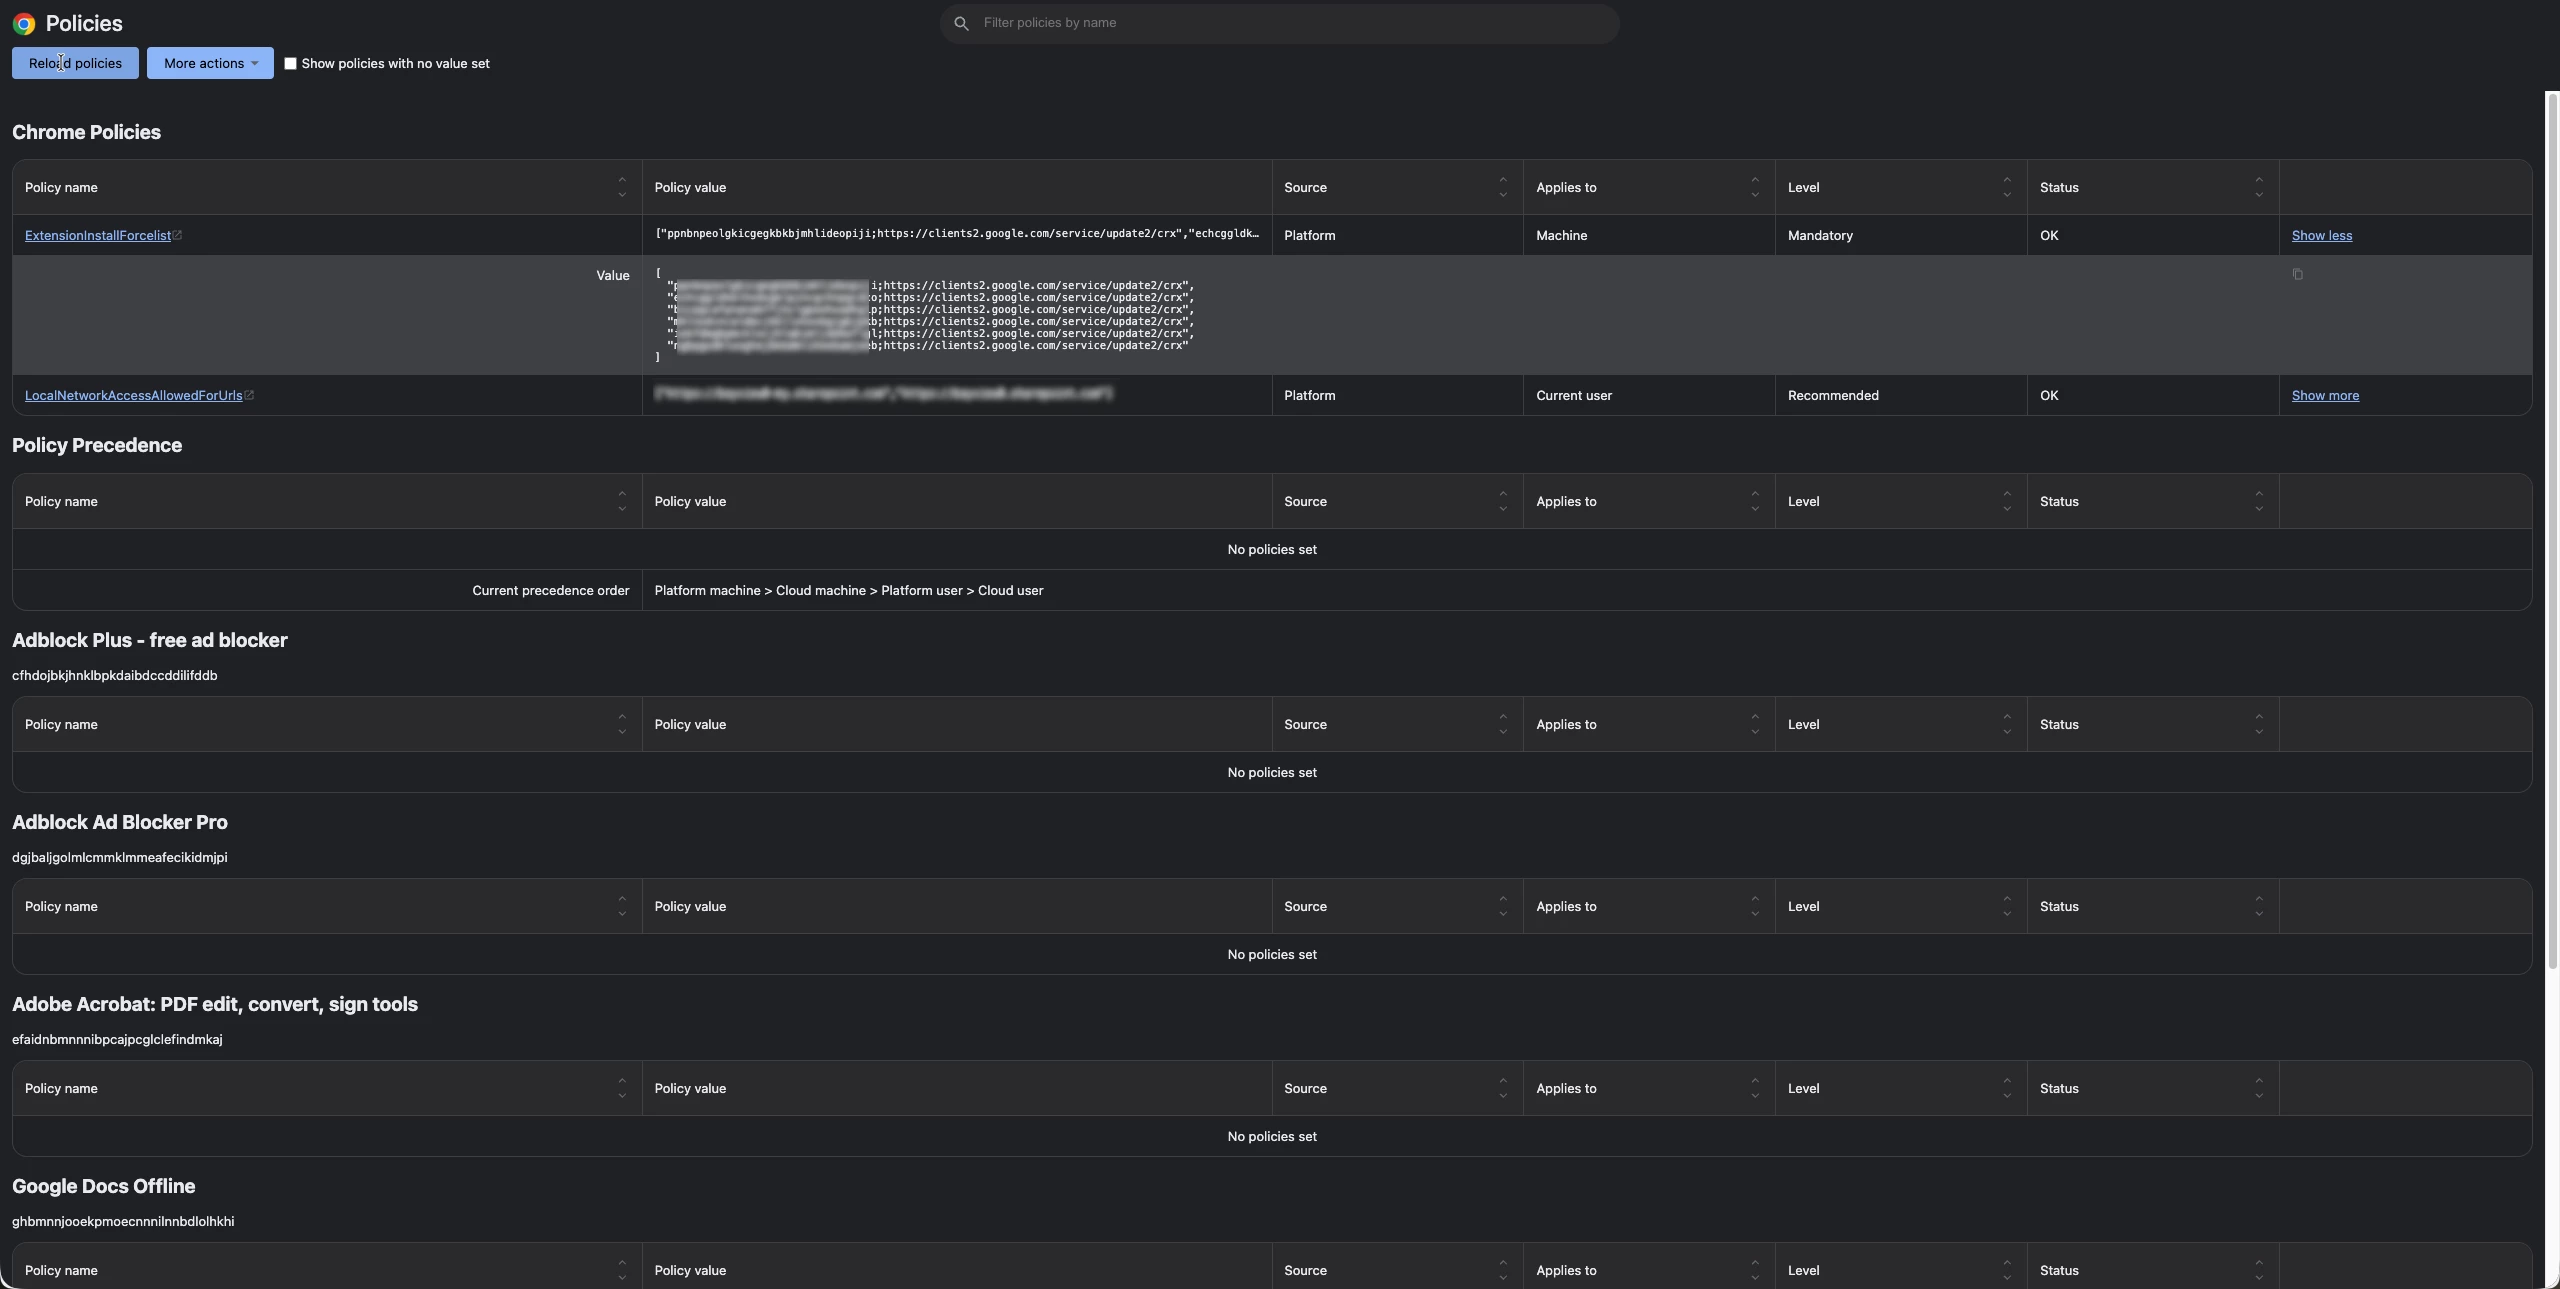The image size is (2560, 1289).
Task: Click Level column sort arrows in Chrome Policies
Action: coord(2006,187)
